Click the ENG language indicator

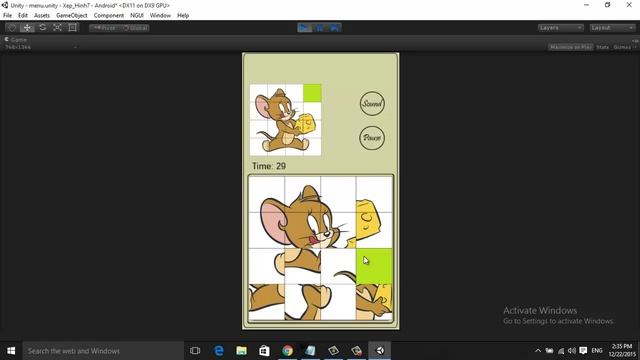[x=597, y=351]
